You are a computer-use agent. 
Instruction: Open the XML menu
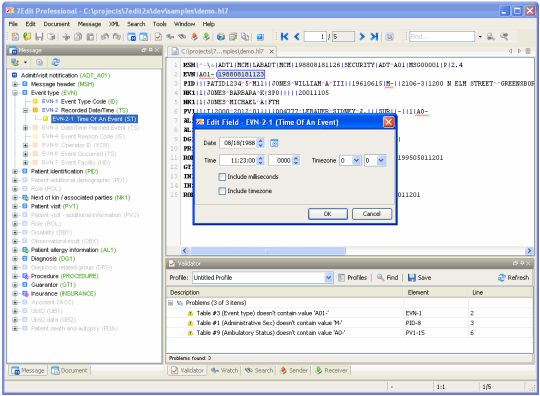tap(114, 24)
